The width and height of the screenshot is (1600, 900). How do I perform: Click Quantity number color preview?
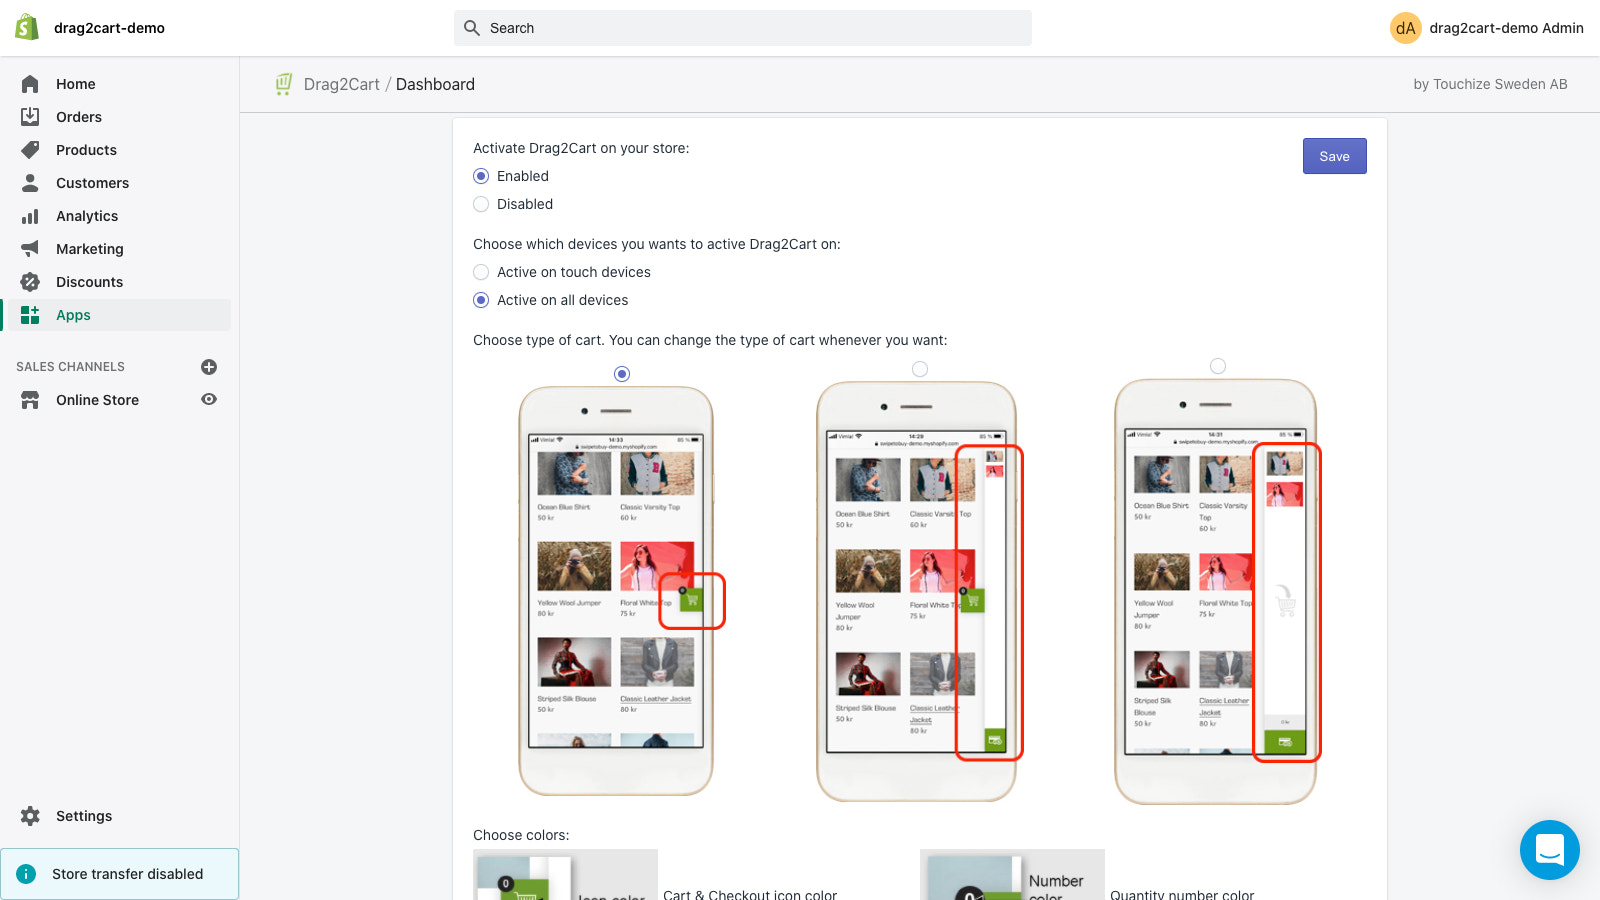(1012, 875)
